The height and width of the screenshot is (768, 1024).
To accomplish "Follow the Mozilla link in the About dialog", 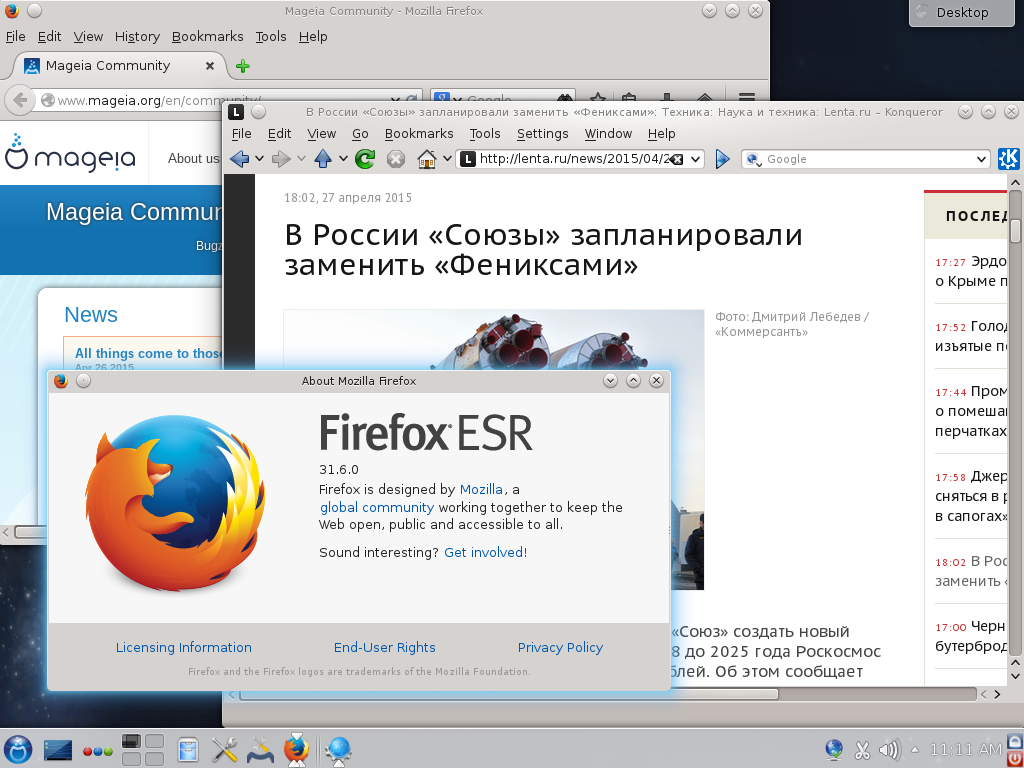I will click(481, 489).
